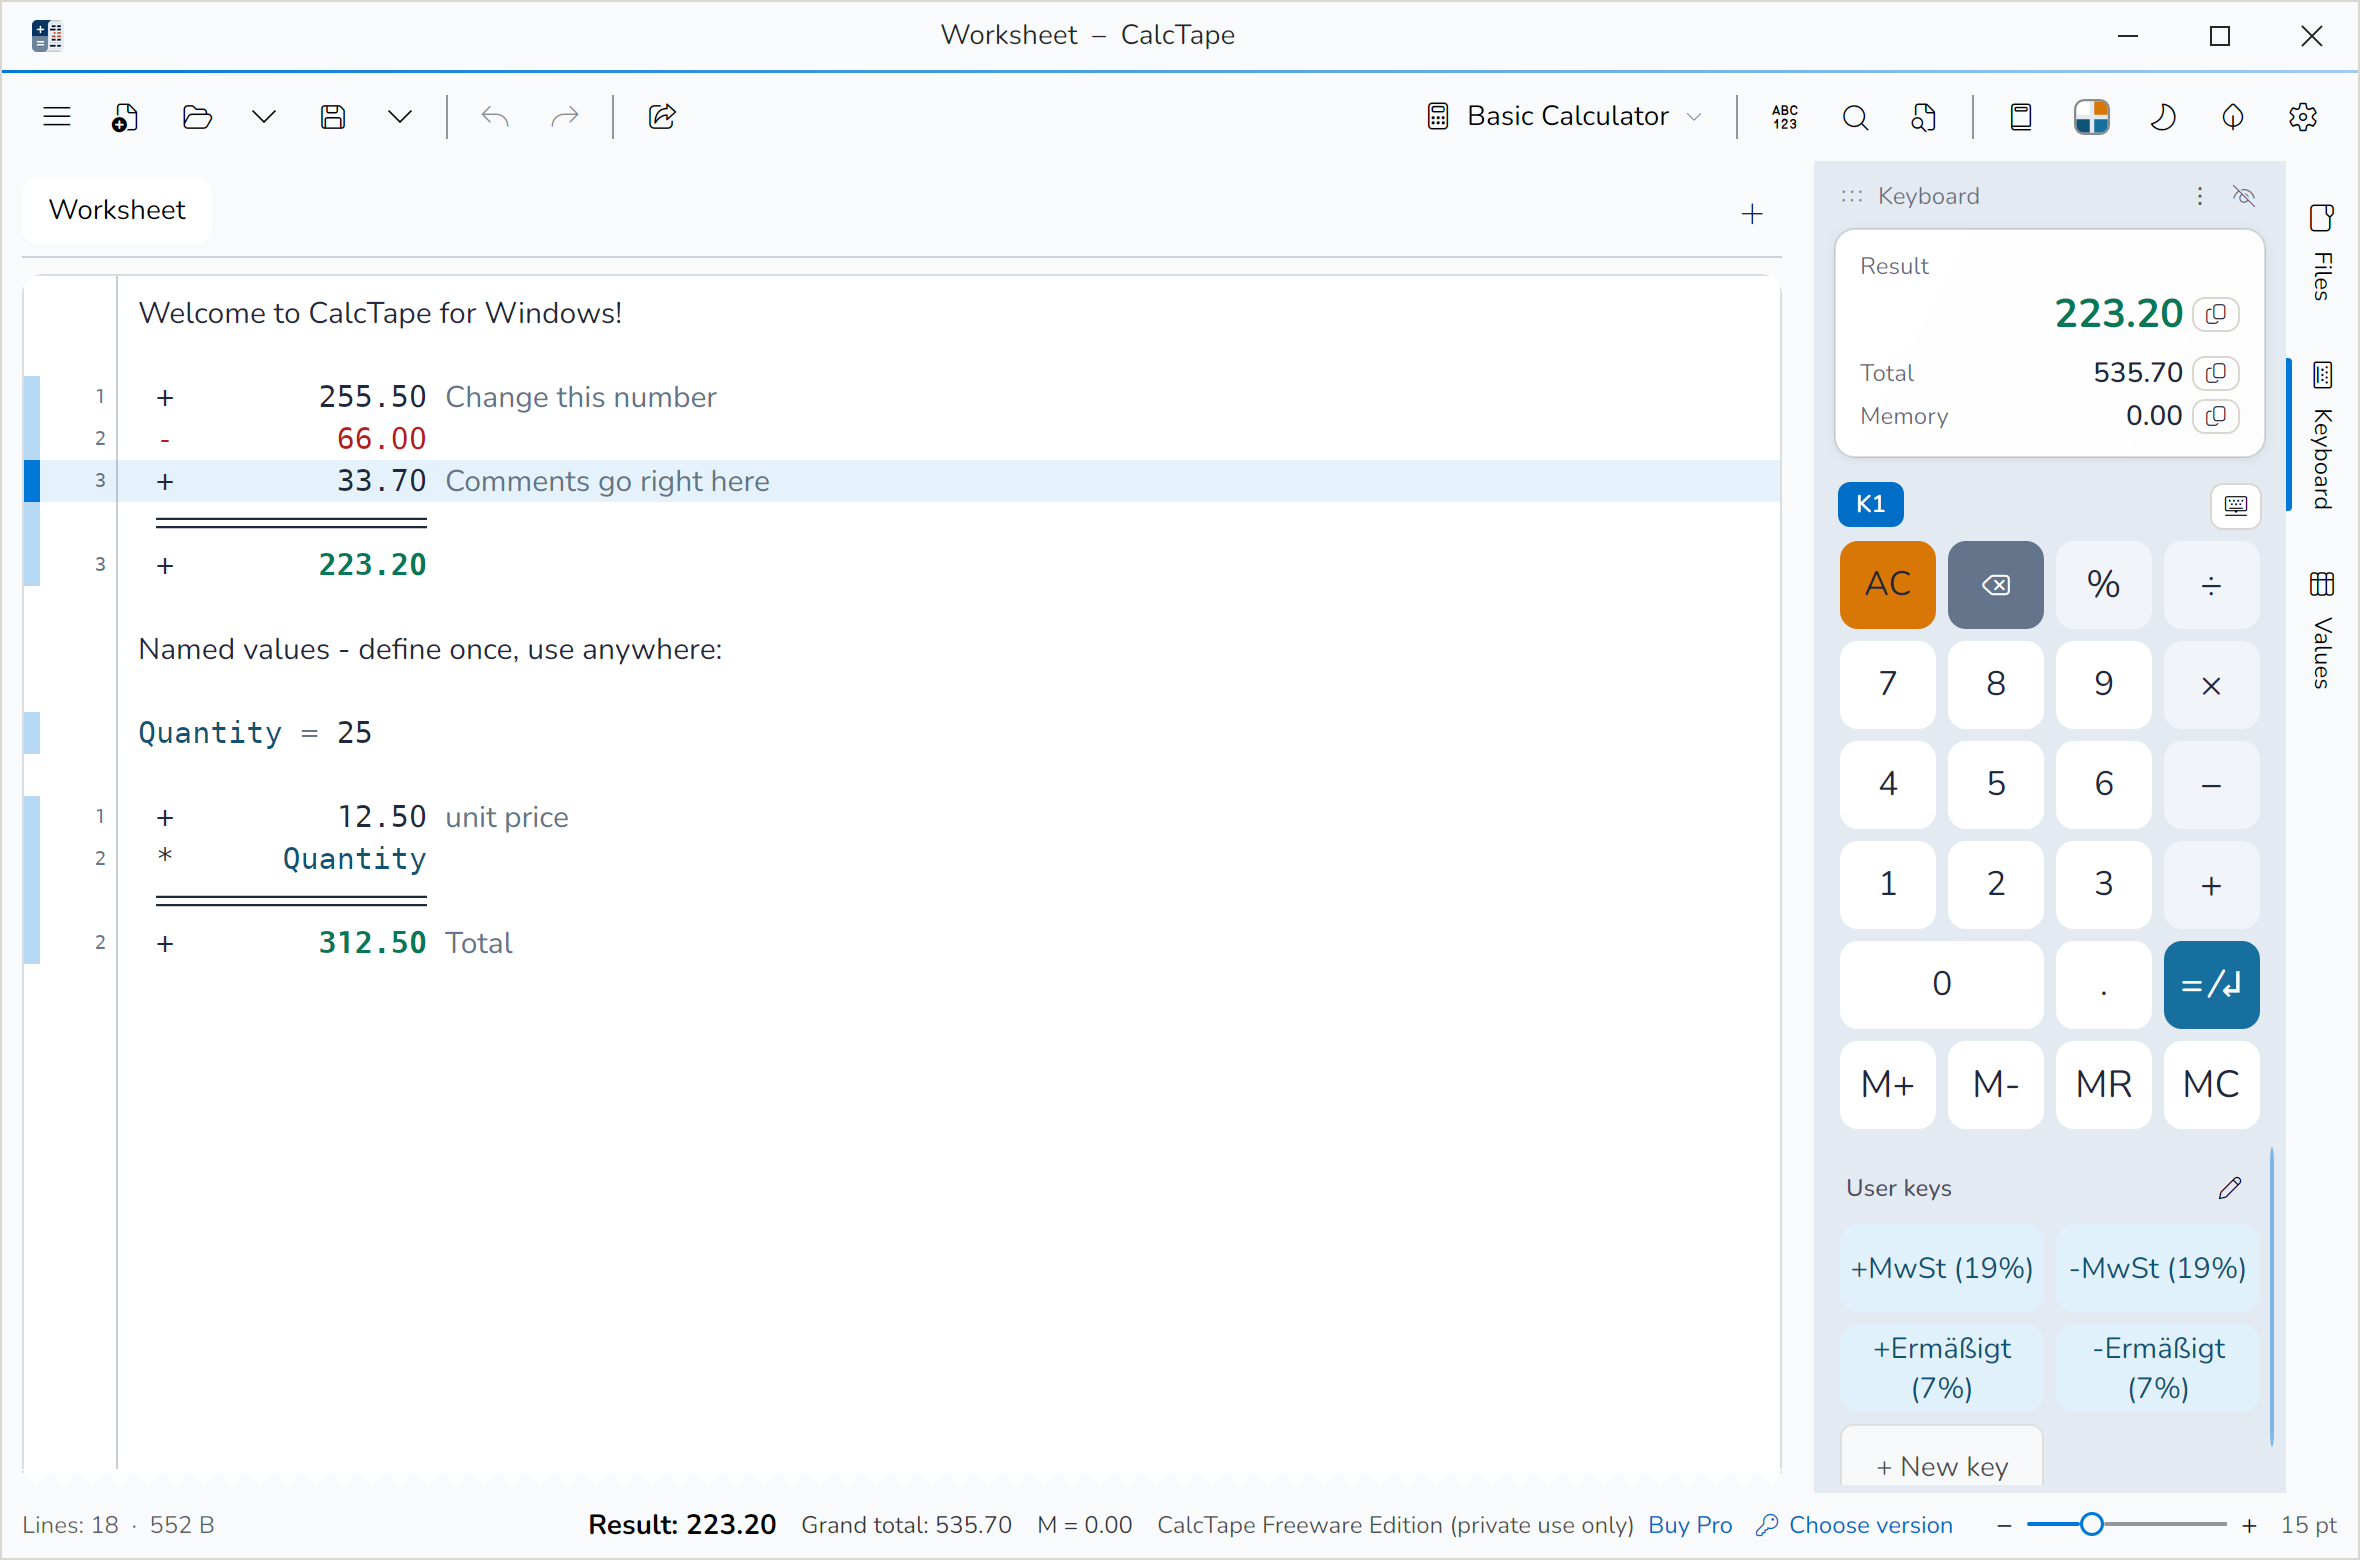This screenshot has width=2360, height=1560.
Task: Click the -MwSt (19%) user key
Action: [2158, 1268]
